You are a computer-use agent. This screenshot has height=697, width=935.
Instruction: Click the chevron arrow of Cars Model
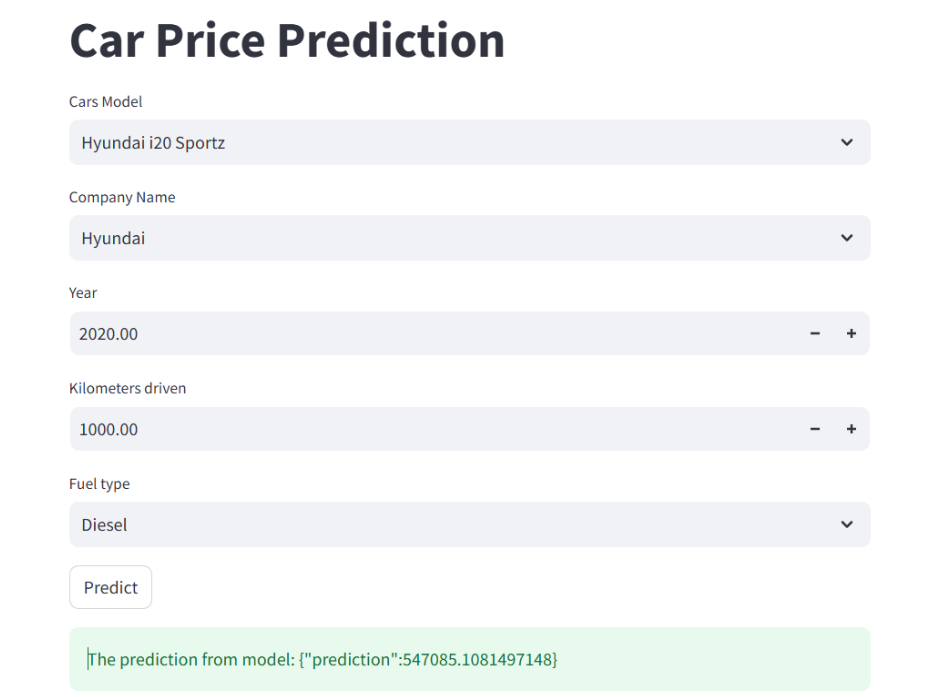click(846, 143)
